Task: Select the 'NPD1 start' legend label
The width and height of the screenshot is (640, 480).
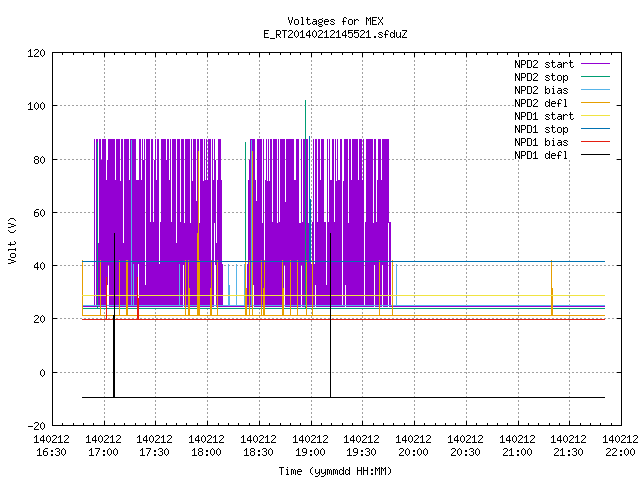Action: pyautogui.click(x=544, y=116)
